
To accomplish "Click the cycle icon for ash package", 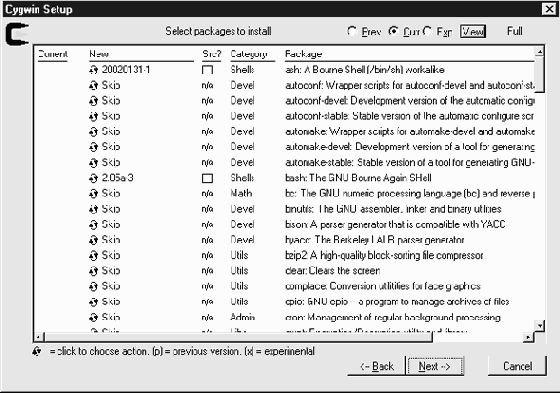I will click(x=93, y=70).
